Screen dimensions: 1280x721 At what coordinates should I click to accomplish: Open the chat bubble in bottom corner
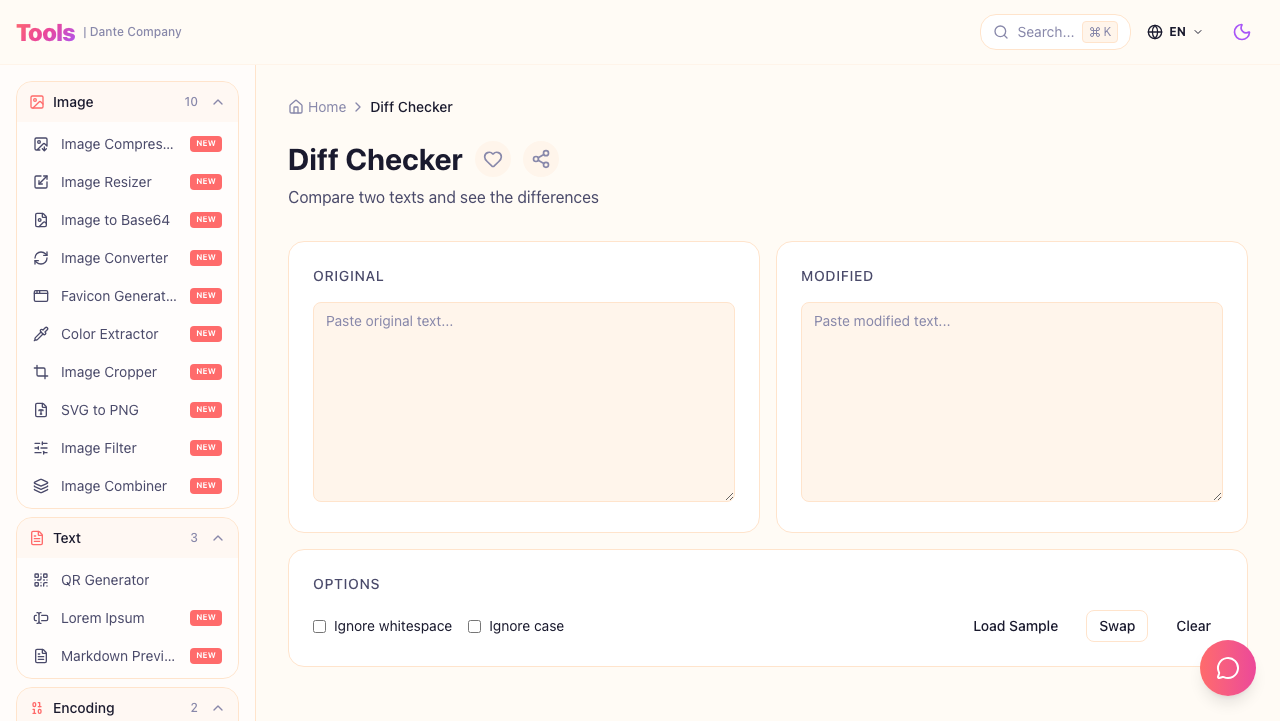point(1228,668)
